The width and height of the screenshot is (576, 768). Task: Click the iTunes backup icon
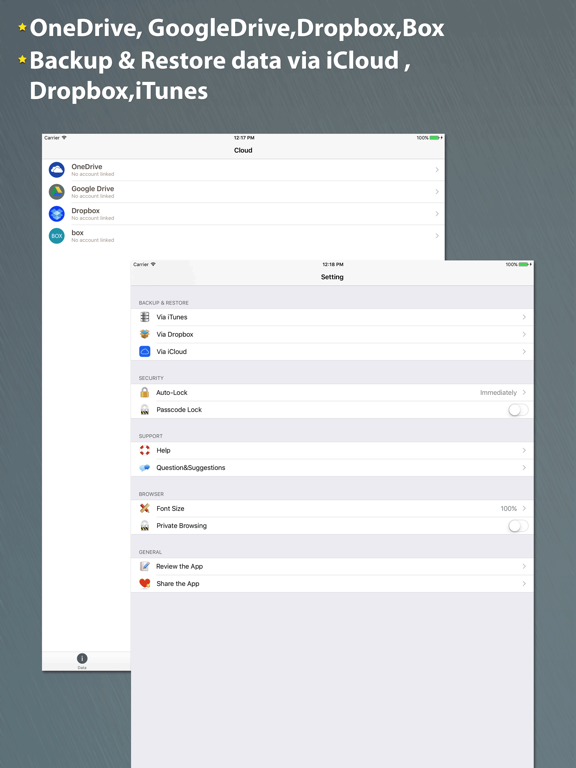click(144, 317)
